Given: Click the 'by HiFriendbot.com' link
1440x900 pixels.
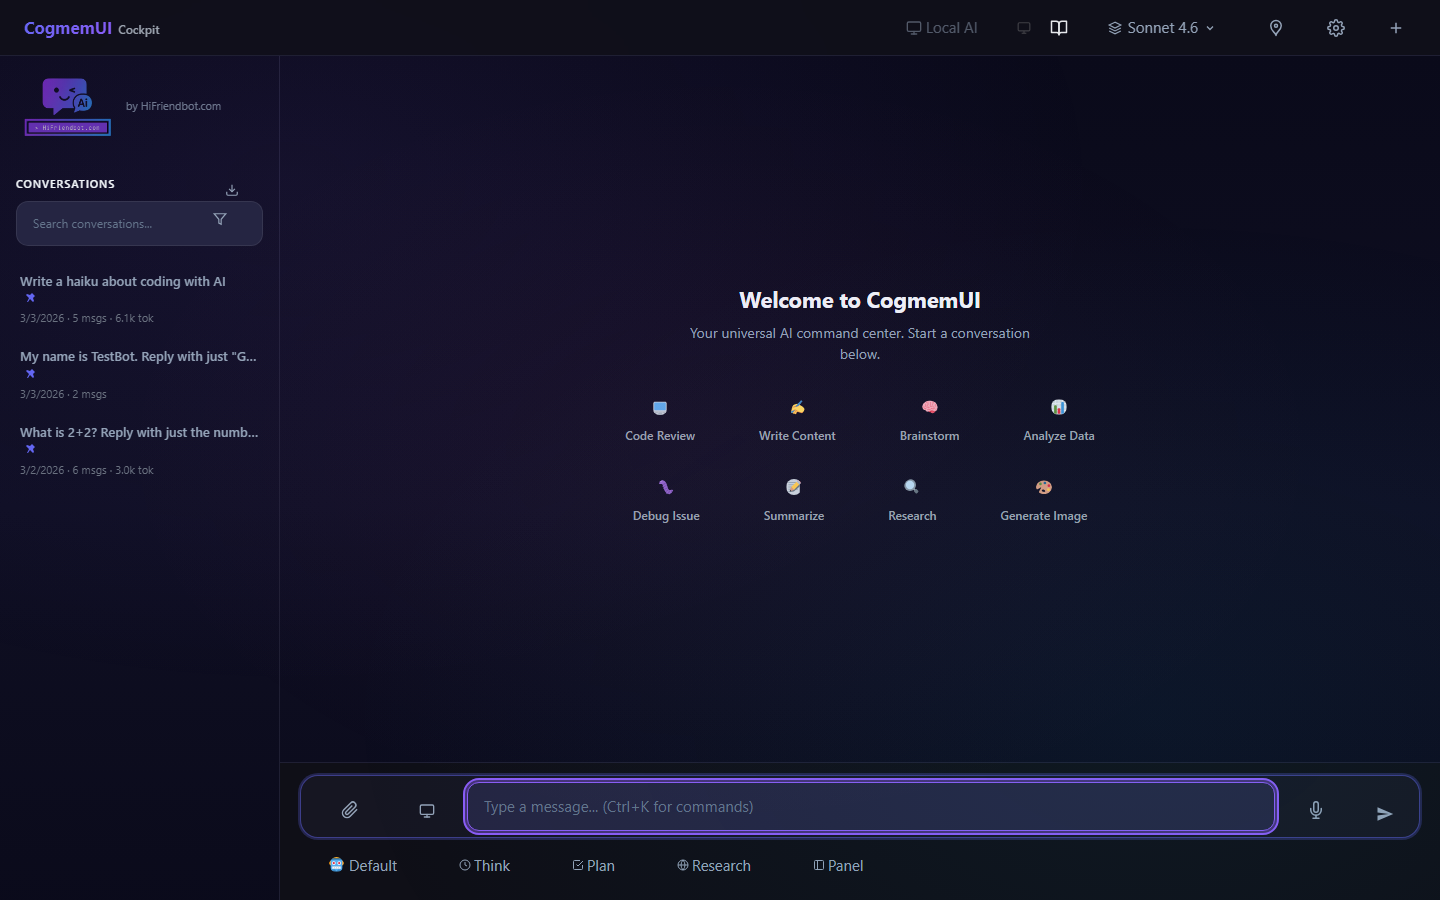Looking at the screenshot, I should click(x=173, y=106).
